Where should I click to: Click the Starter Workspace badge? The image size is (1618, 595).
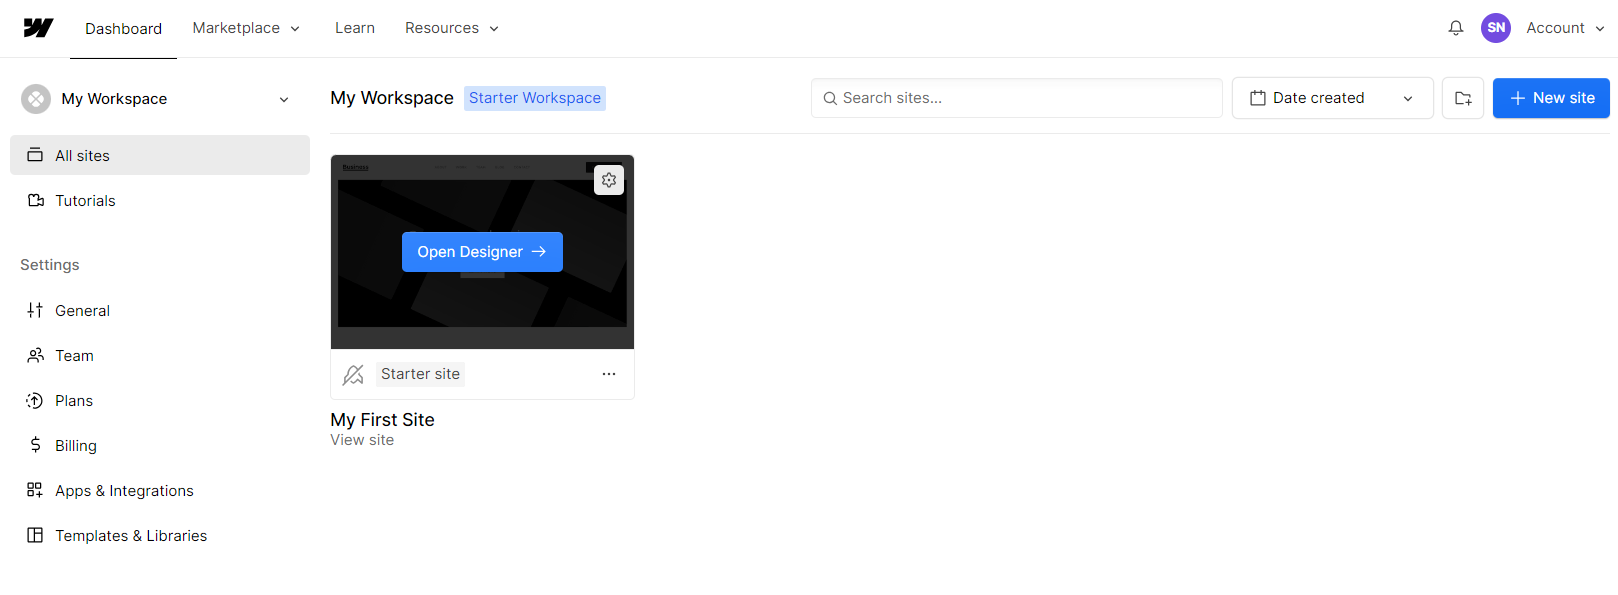click(535, 98)
